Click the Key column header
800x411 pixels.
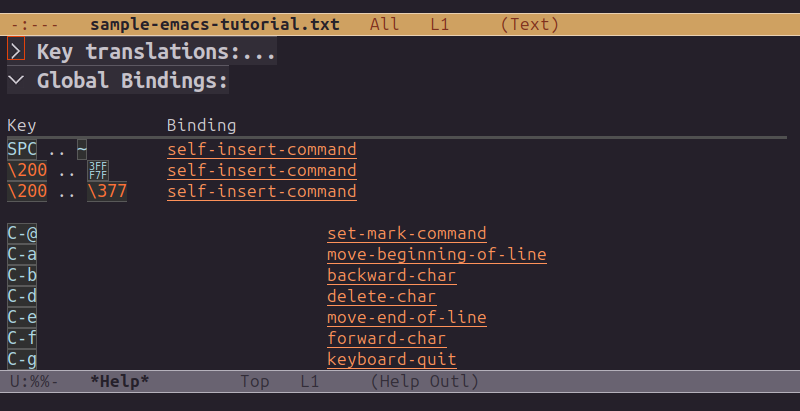click(22, 126)
